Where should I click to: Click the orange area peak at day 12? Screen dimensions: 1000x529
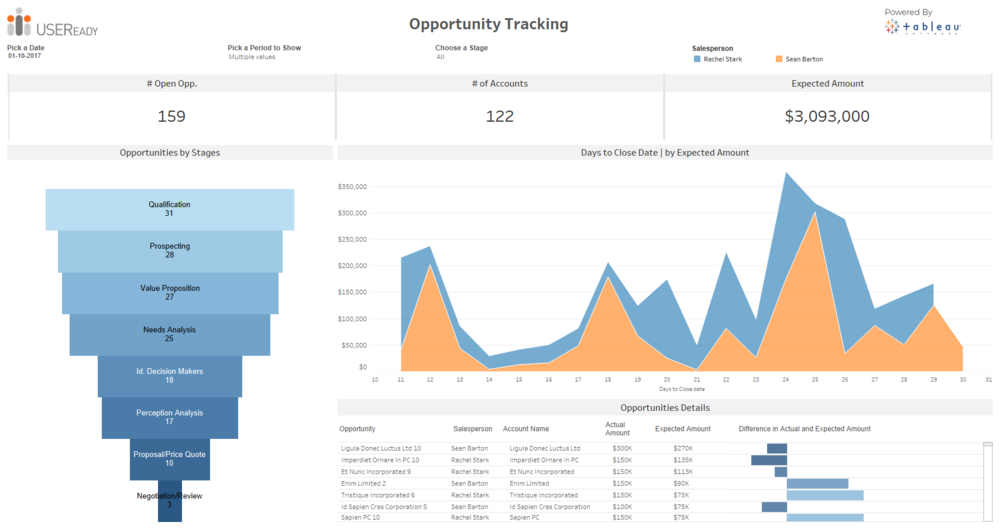click(430, 265)
